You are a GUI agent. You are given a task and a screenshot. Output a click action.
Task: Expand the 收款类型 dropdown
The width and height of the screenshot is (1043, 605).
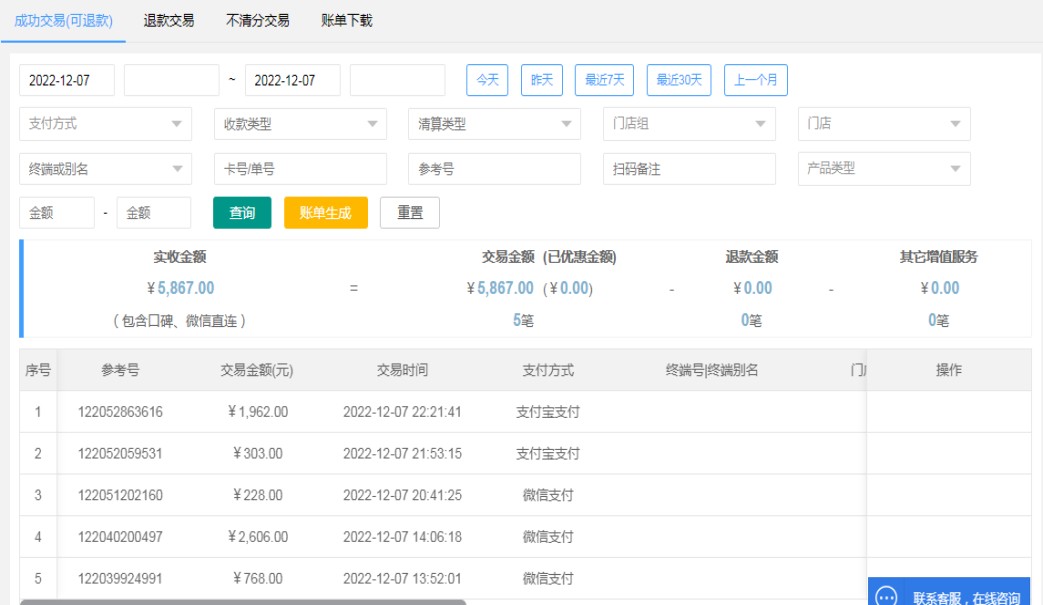(x=300, y=124)
